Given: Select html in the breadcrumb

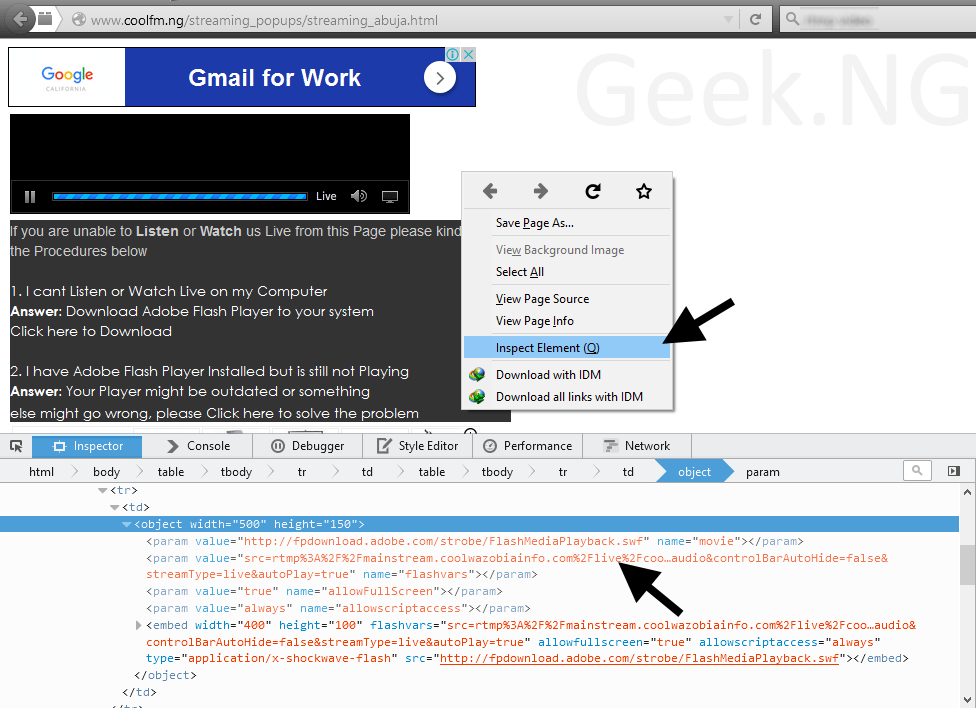Looking at the screenshot, I should click(x=41, y=472).
